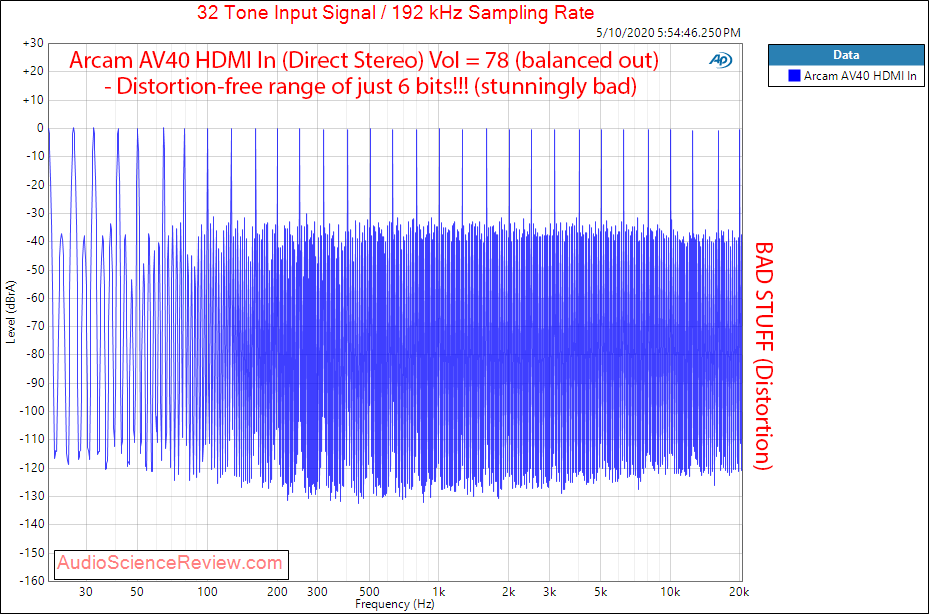Viewport: 929px width, 614px height.
Task: Click the "-70" y-axis tick label
Action: pos(34,326)
